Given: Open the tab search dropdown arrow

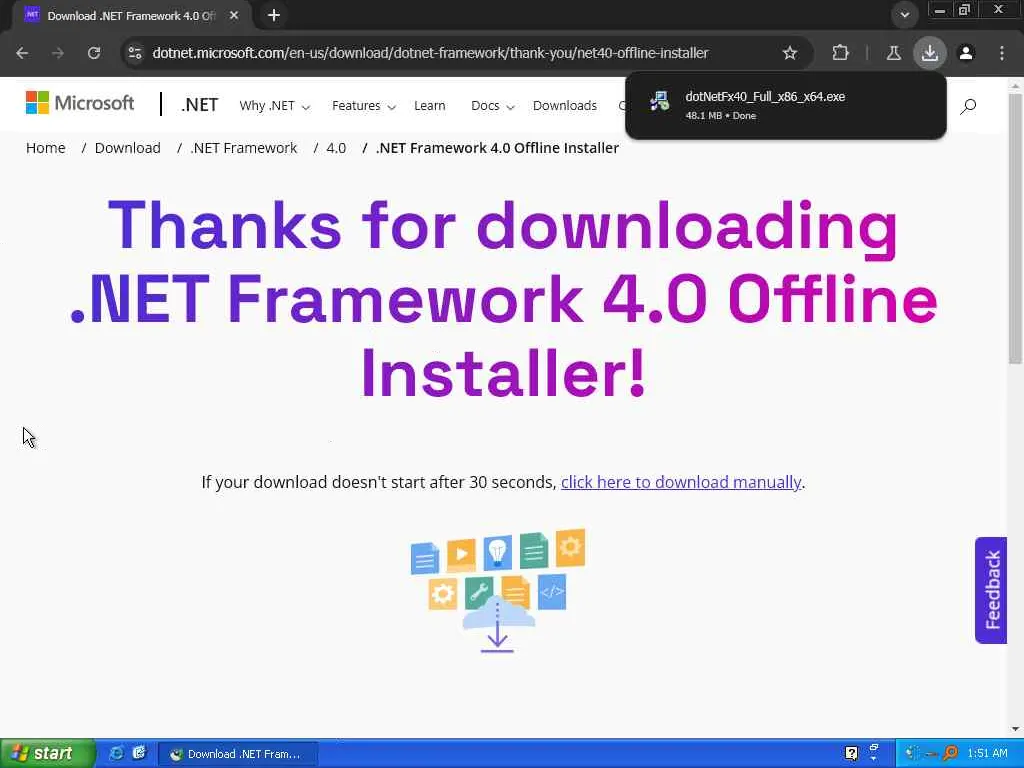Looking at the screenshot, I should (x=904, y=15).
